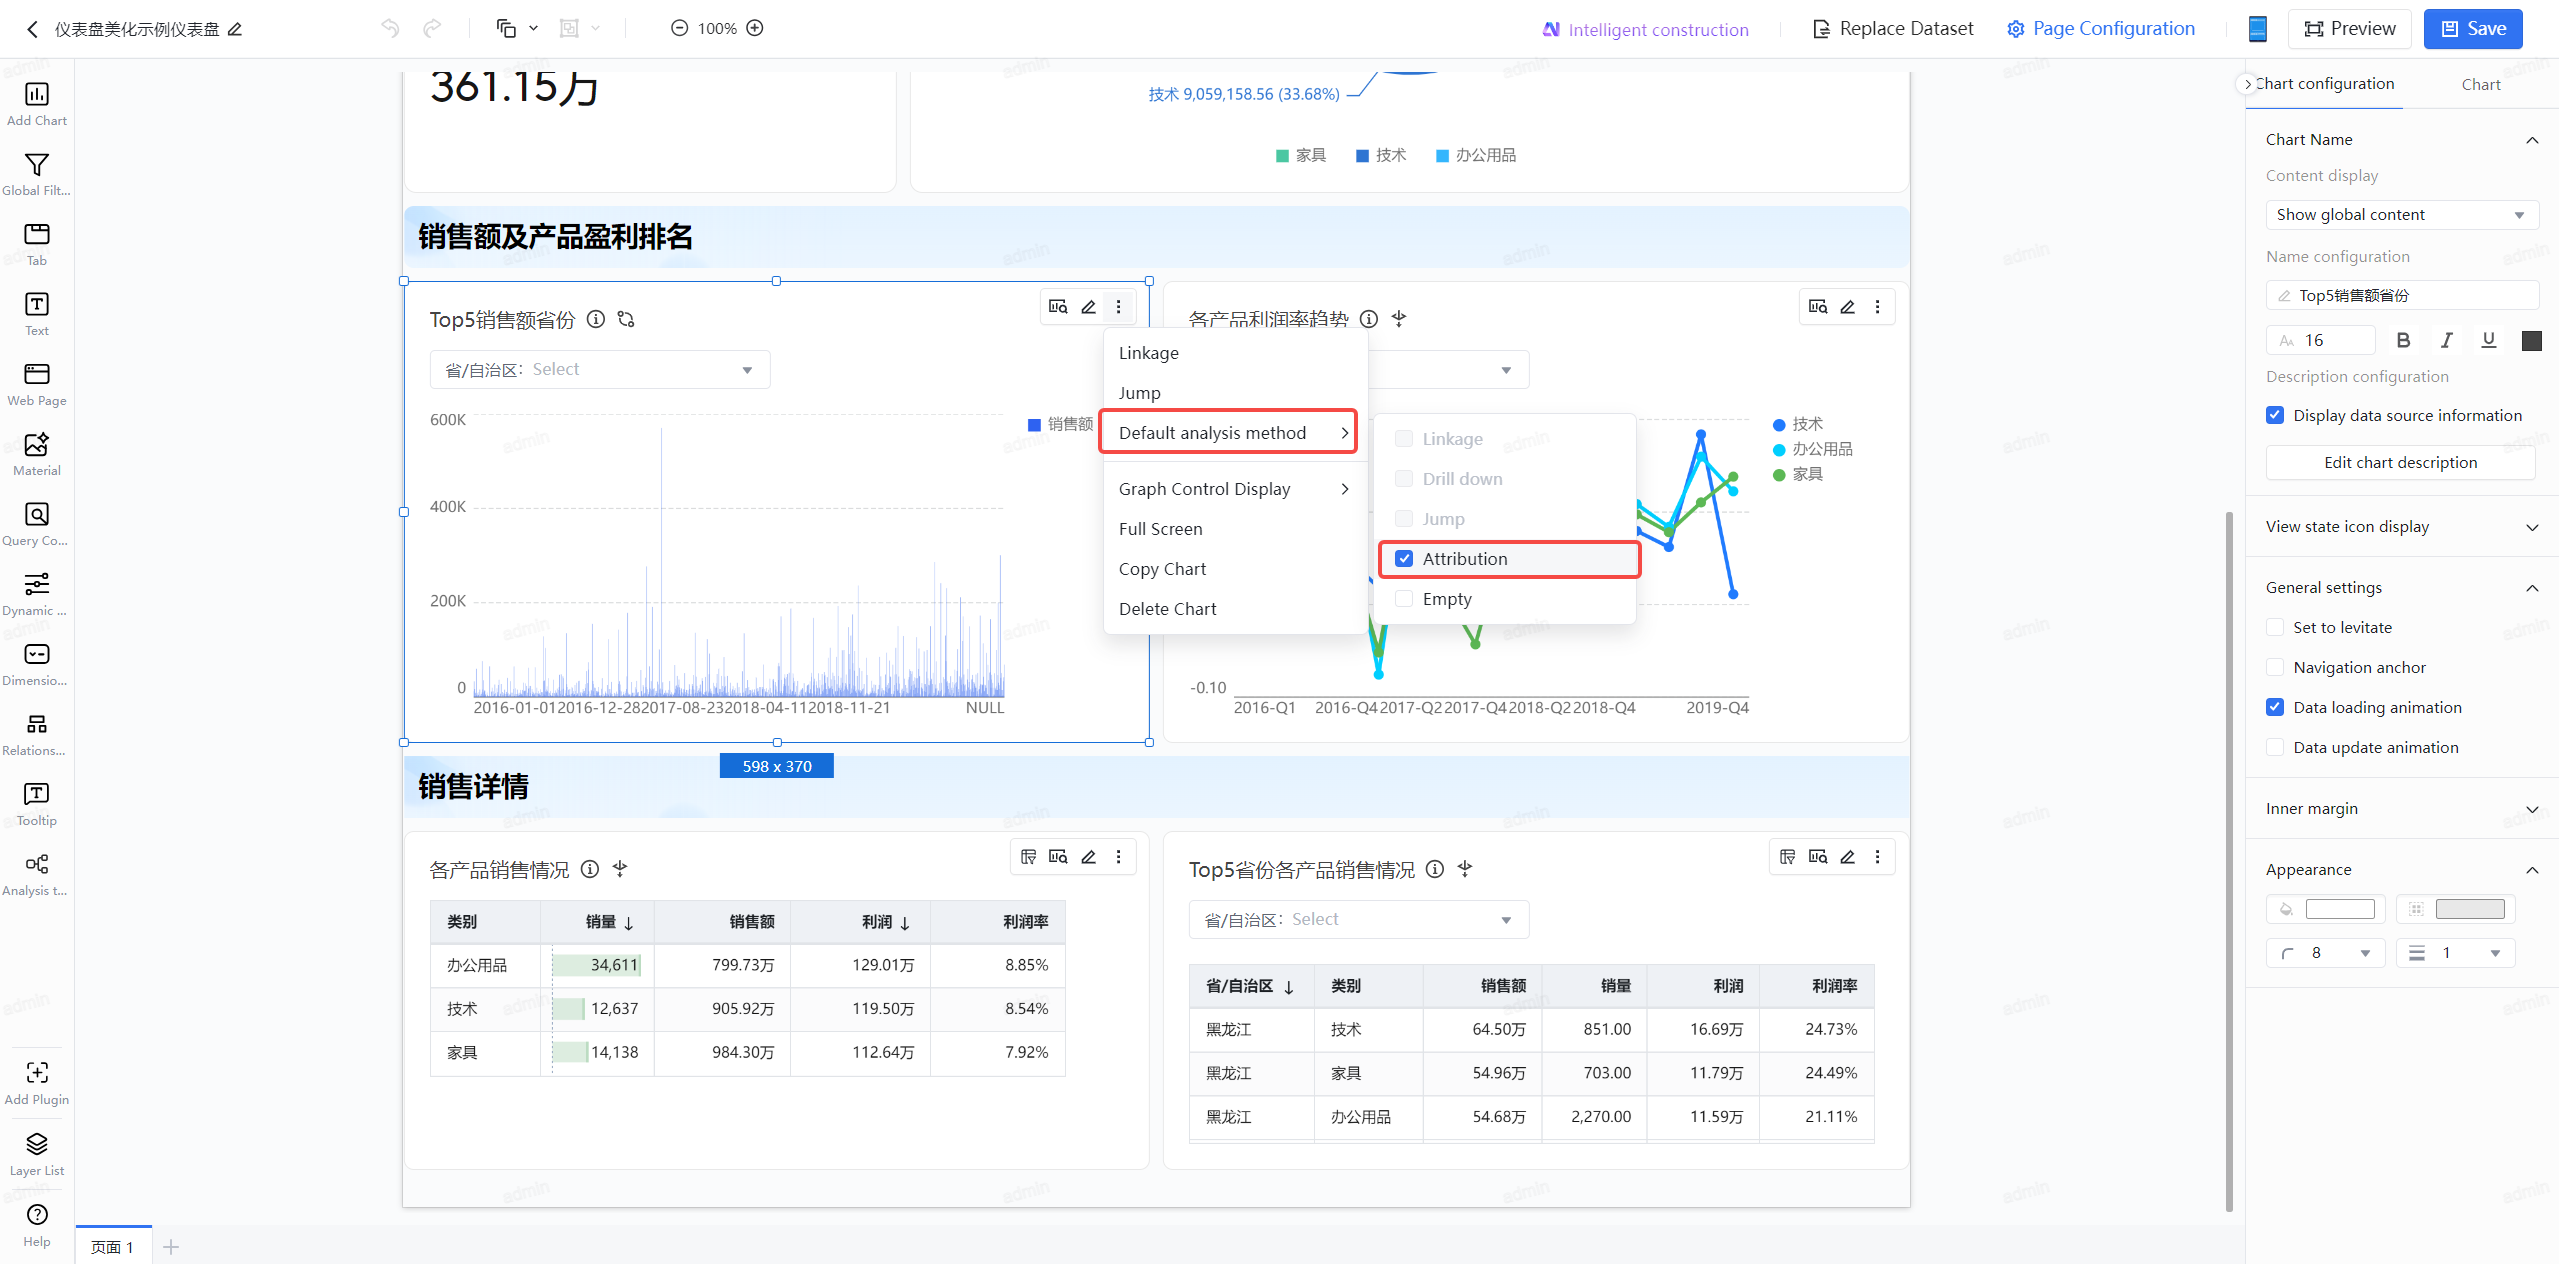Open 省/自治区 filter in Top5省份各产品销售情况

tap(1359, 920)
